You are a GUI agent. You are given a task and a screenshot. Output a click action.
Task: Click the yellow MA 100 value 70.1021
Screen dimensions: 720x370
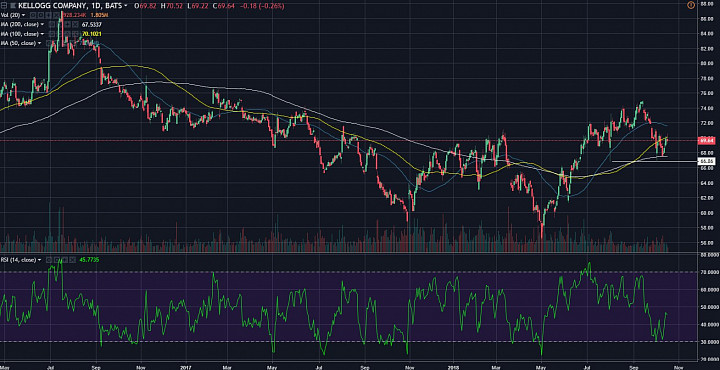[91, 34]
